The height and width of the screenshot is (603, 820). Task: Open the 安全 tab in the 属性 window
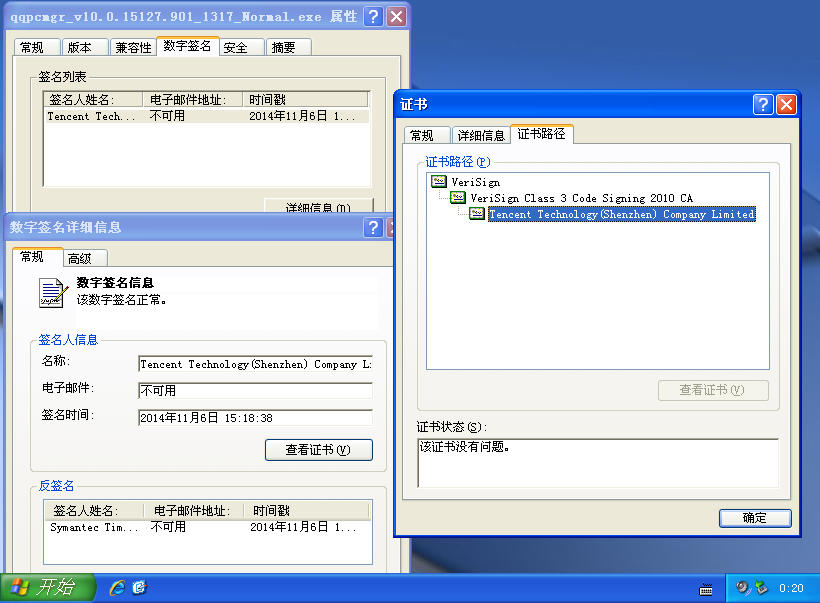[241, 47]
